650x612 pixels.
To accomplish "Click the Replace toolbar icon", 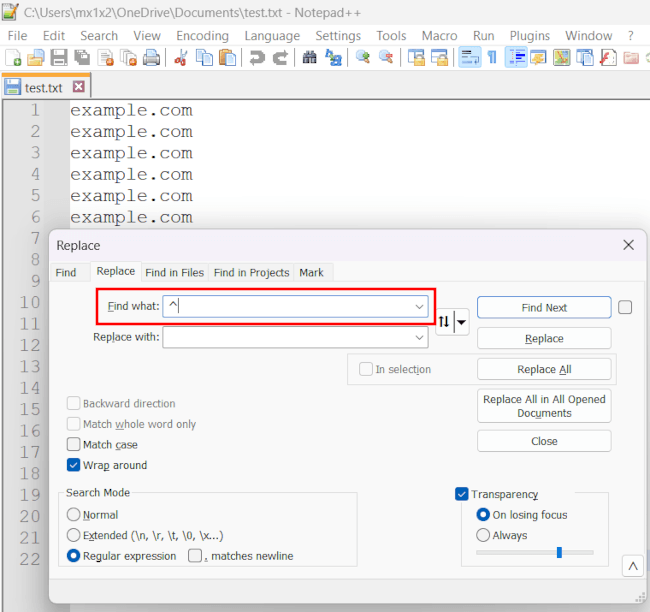I will pyautogui.click(x=333, y=58).
